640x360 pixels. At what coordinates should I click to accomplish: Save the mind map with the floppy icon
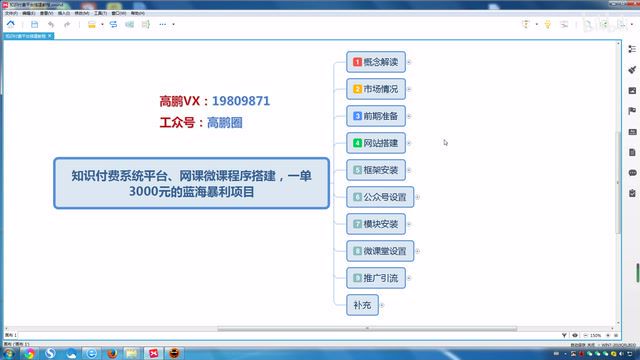[34, 24]
